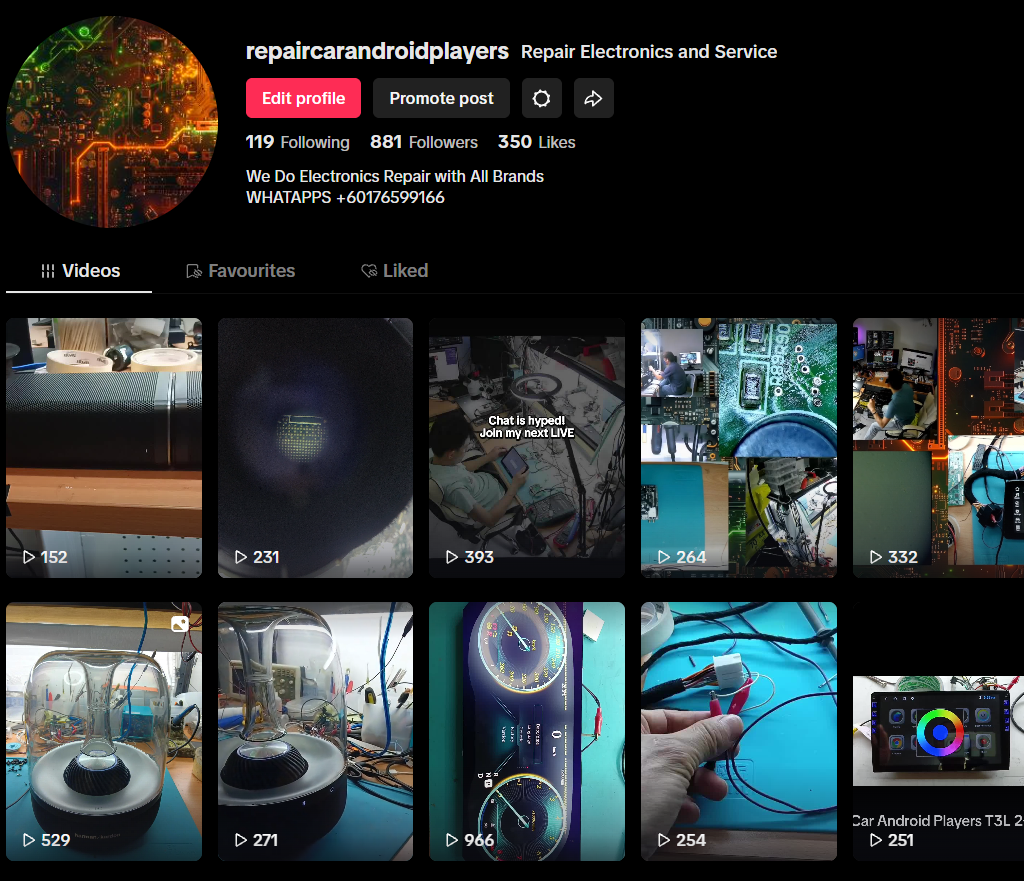Open the settings gear icon
Screen dimensions: 1024x881
pyautogui.click(x=541, y=98)
